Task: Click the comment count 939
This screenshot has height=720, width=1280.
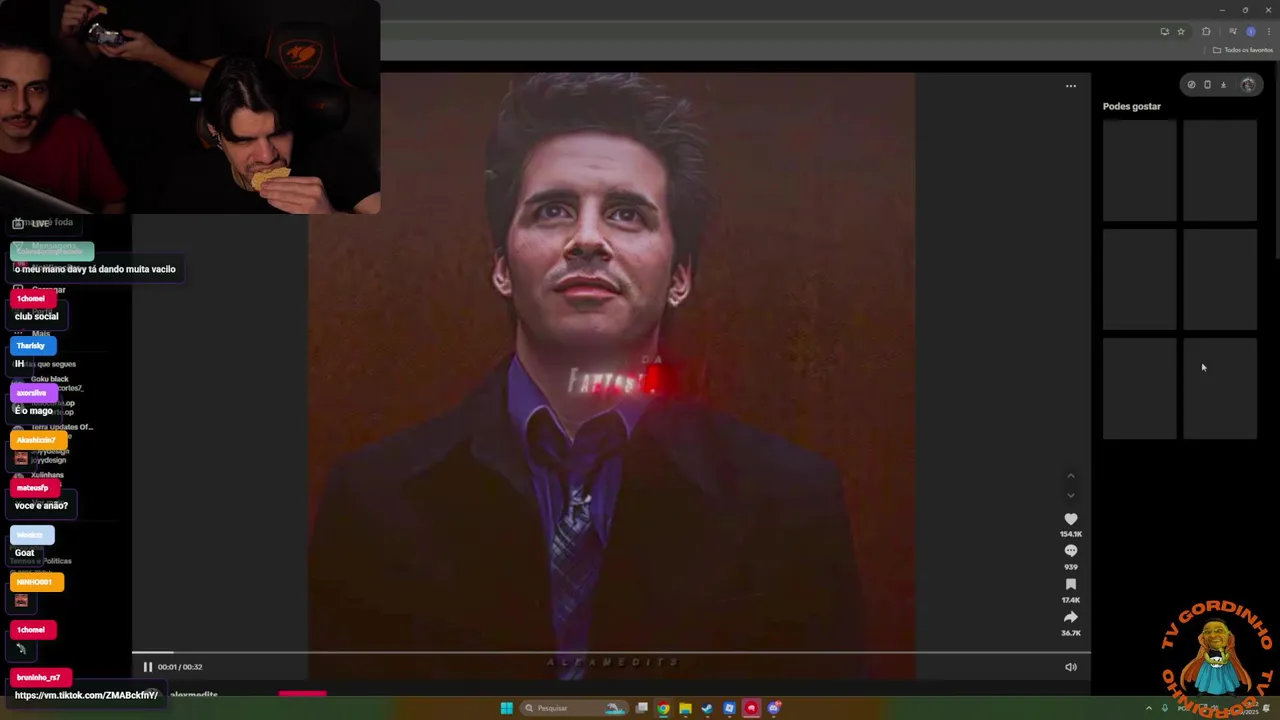Action: coord(1071,567)
